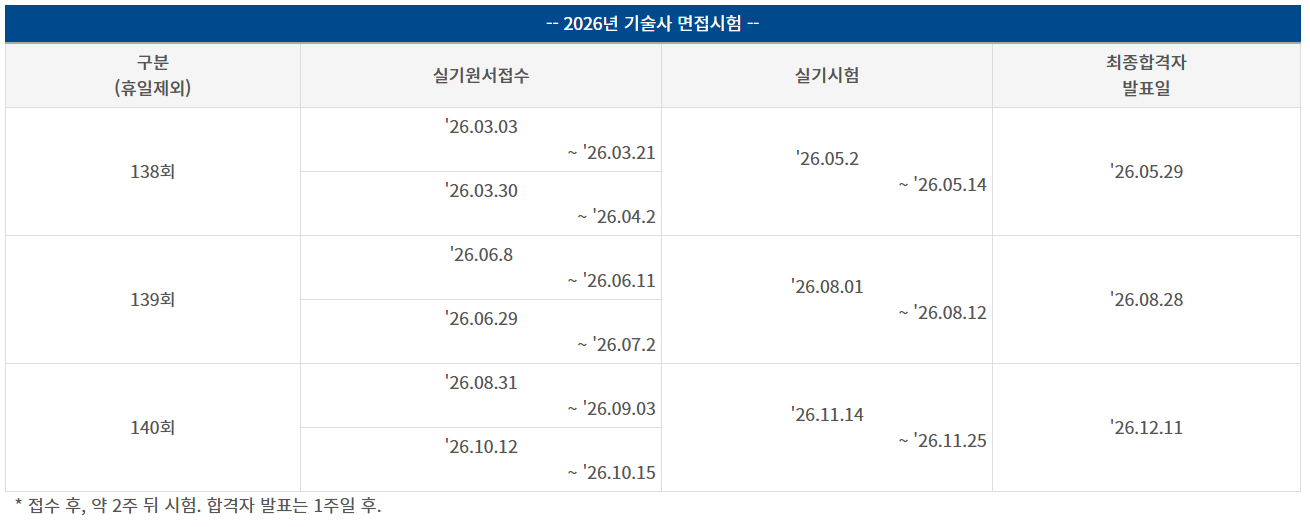
Task: Click the '26.08.01 exam start date
Action: pos(826,287)
